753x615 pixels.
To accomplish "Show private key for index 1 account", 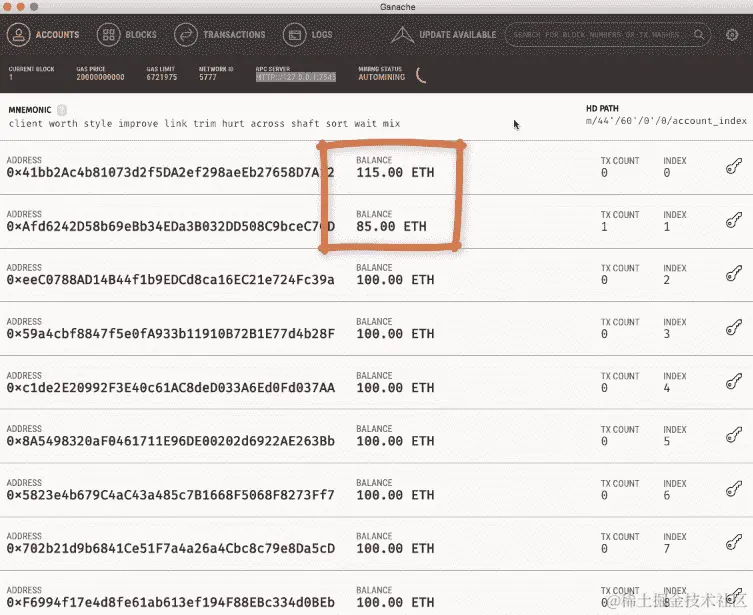I will pos(734,220).
